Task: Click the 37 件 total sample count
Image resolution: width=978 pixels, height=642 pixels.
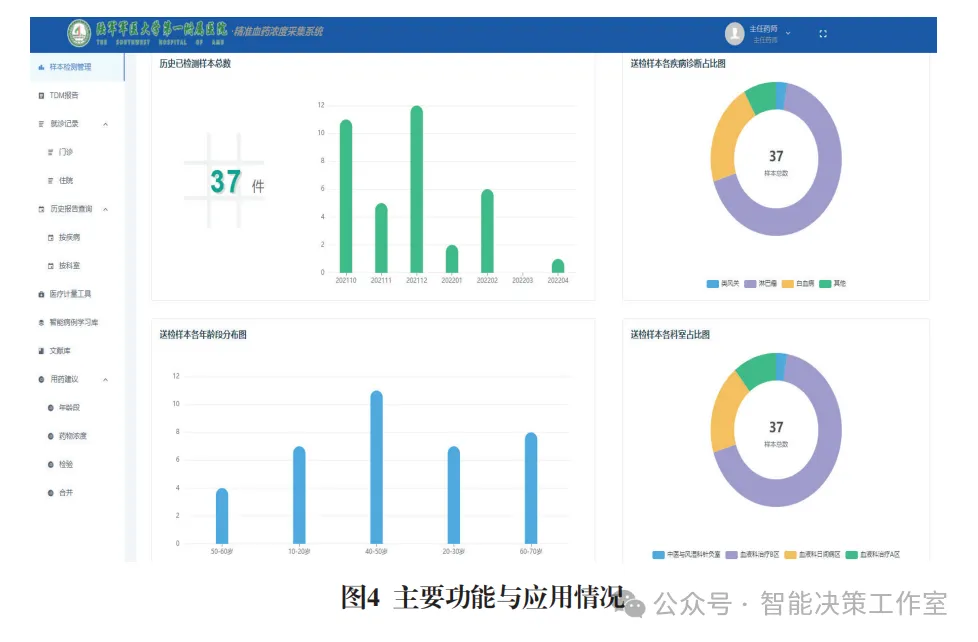Action: (x=237, y=182)
